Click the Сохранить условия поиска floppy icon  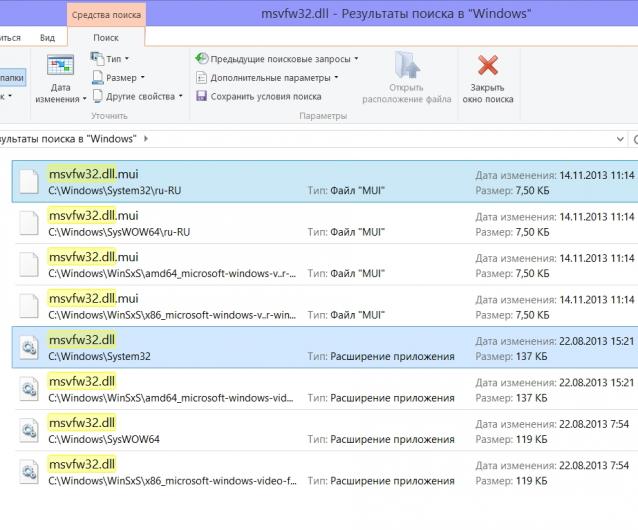[201, 96]
